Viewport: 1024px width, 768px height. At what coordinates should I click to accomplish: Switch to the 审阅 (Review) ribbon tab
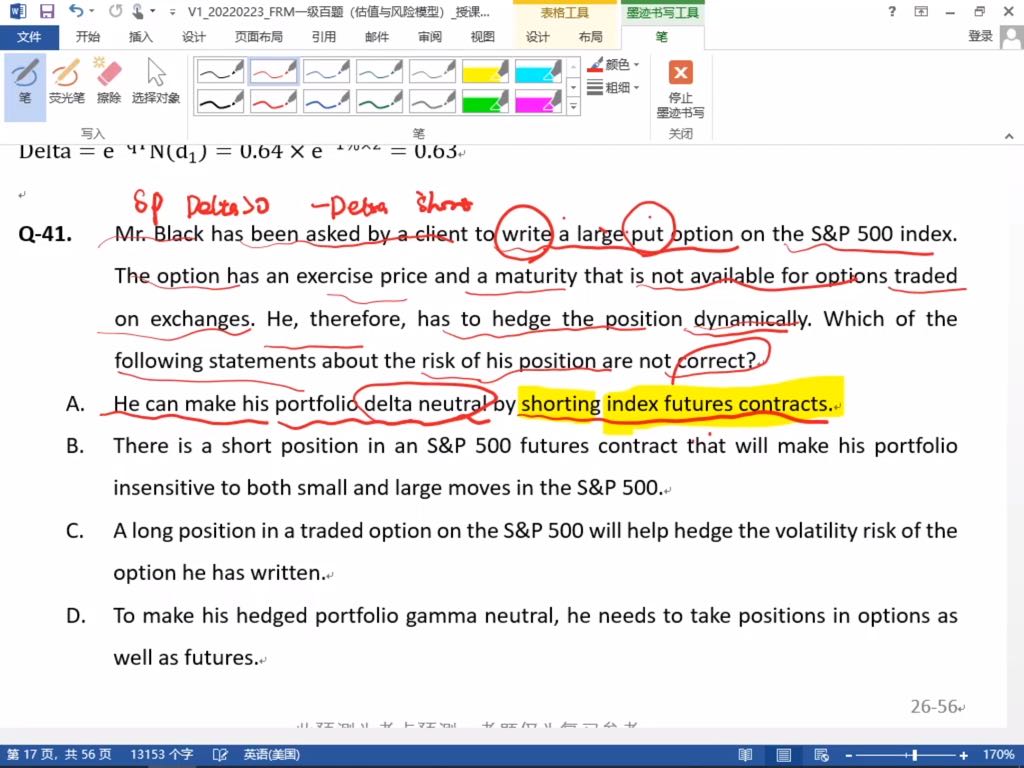point(430,37)
